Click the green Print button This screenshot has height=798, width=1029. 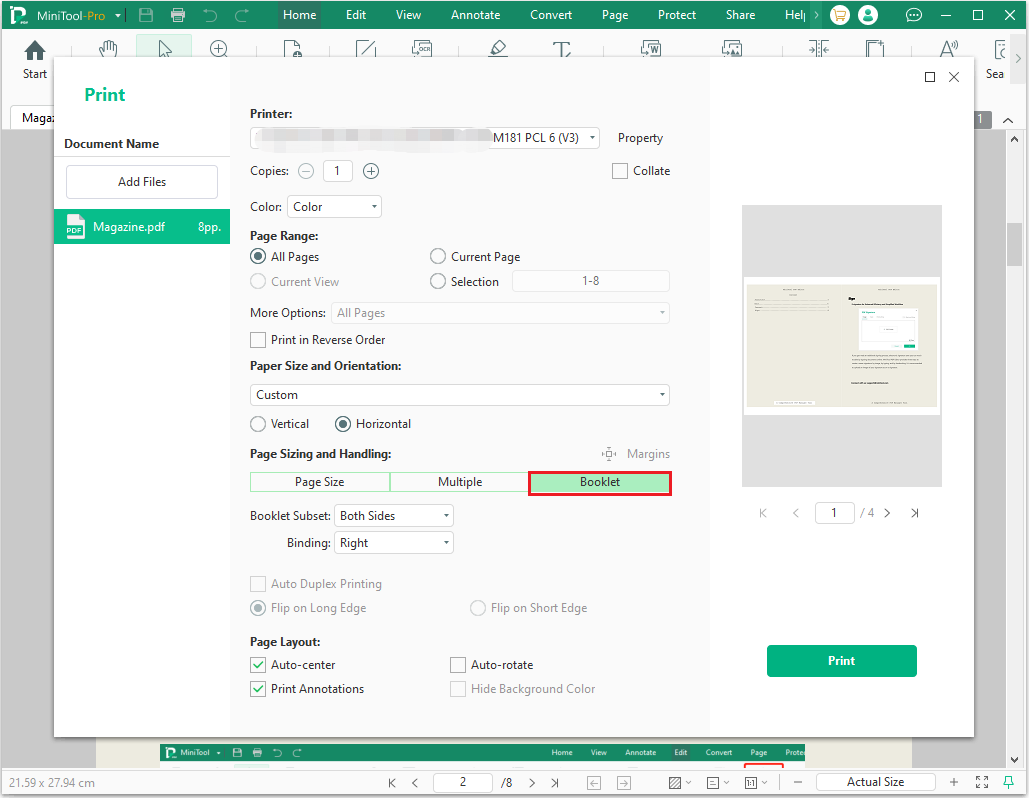(x=841, y=661)
